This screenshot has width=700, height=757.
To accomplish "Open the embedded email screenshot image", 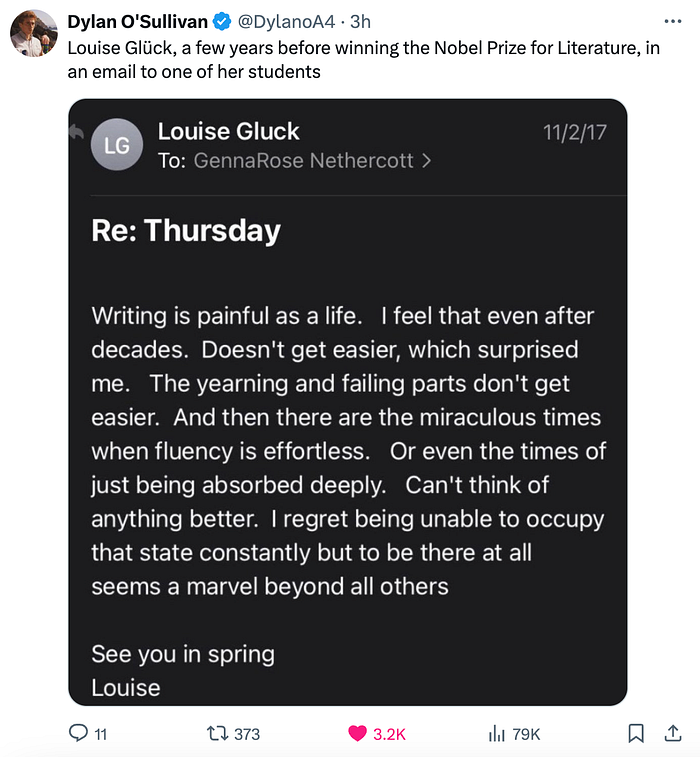I will 348,402.
